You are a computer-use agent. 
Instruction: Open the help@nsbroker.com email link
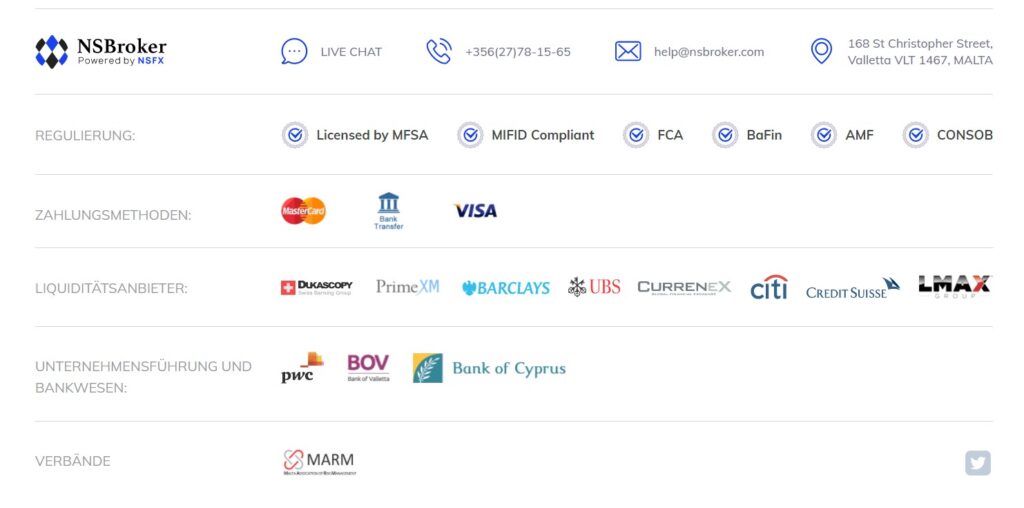click(x=709, y=52)
